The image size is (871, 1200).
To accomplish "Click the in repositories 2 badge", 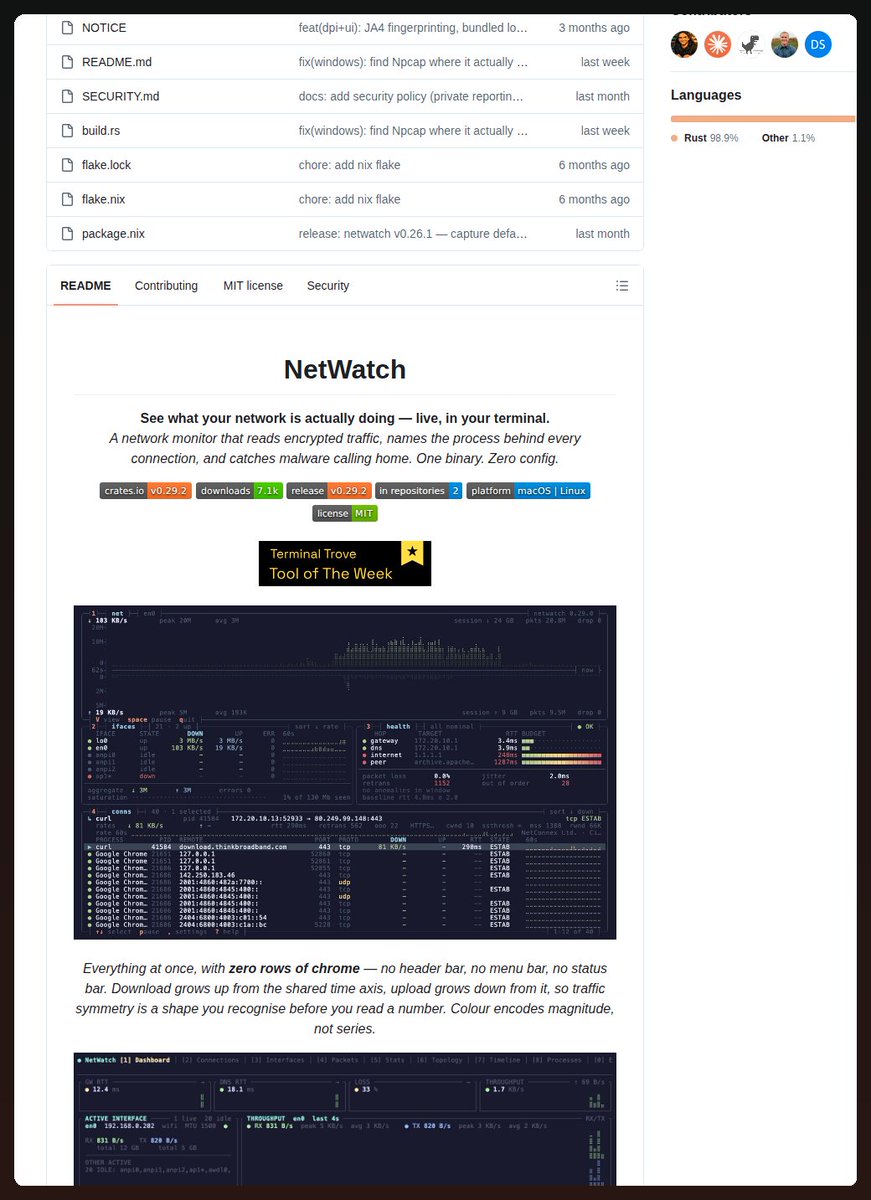I will 419,491.
